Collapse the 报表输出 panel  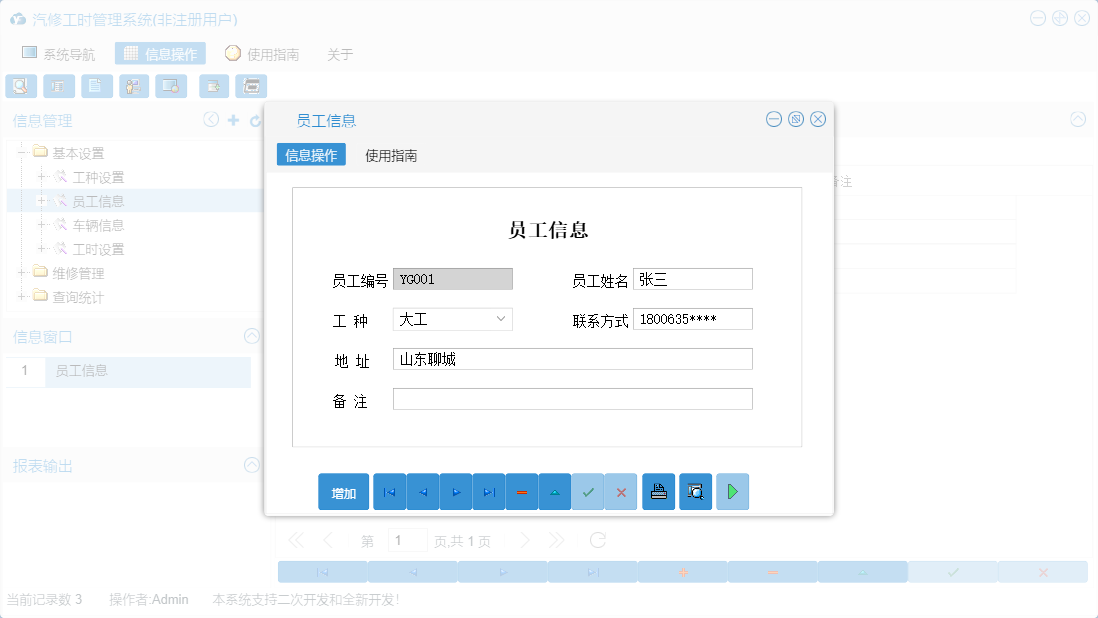pos(251,465)
